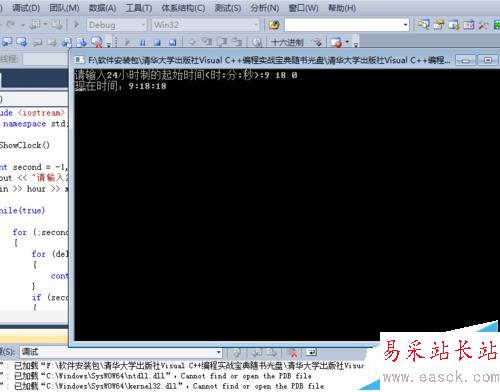Click the clear all output red X icon

click(x=293, y=352)
